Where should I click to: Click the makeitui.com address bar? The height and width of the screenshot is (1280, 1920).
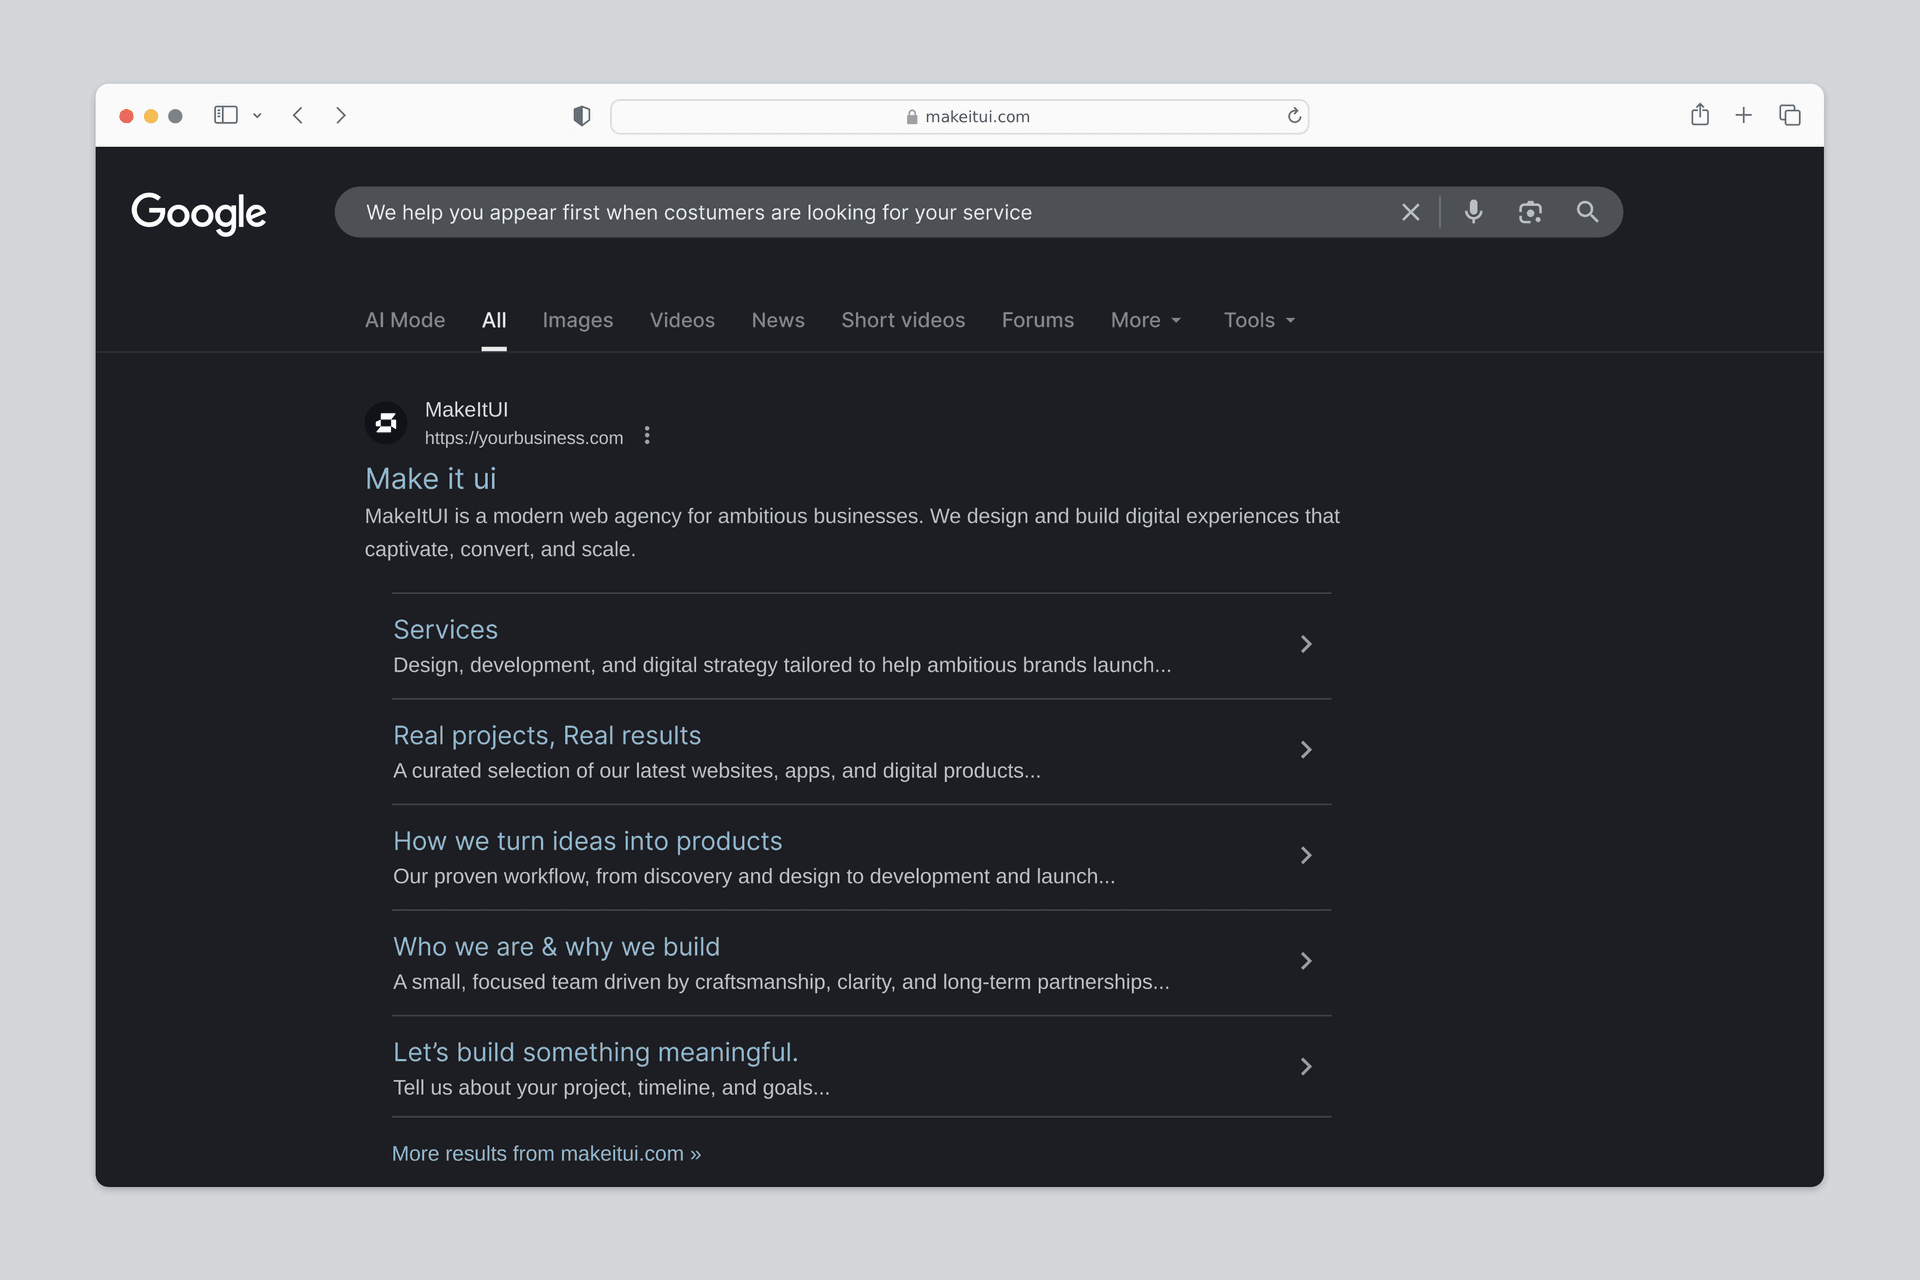[960, 116]
